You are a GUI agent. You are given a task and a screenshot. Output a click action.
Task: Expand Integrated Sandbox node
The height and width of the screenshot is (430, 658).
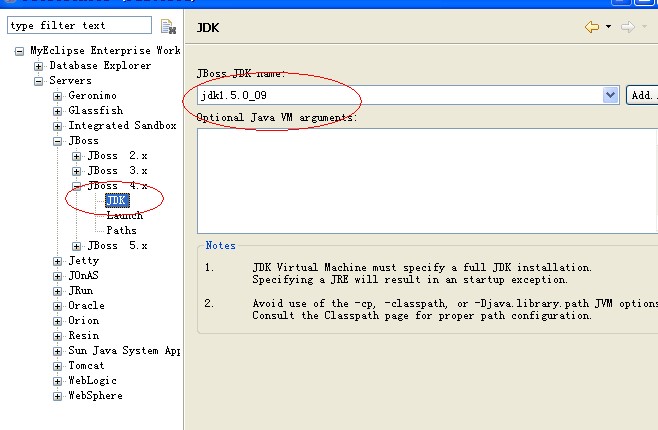tap(57, 126)
